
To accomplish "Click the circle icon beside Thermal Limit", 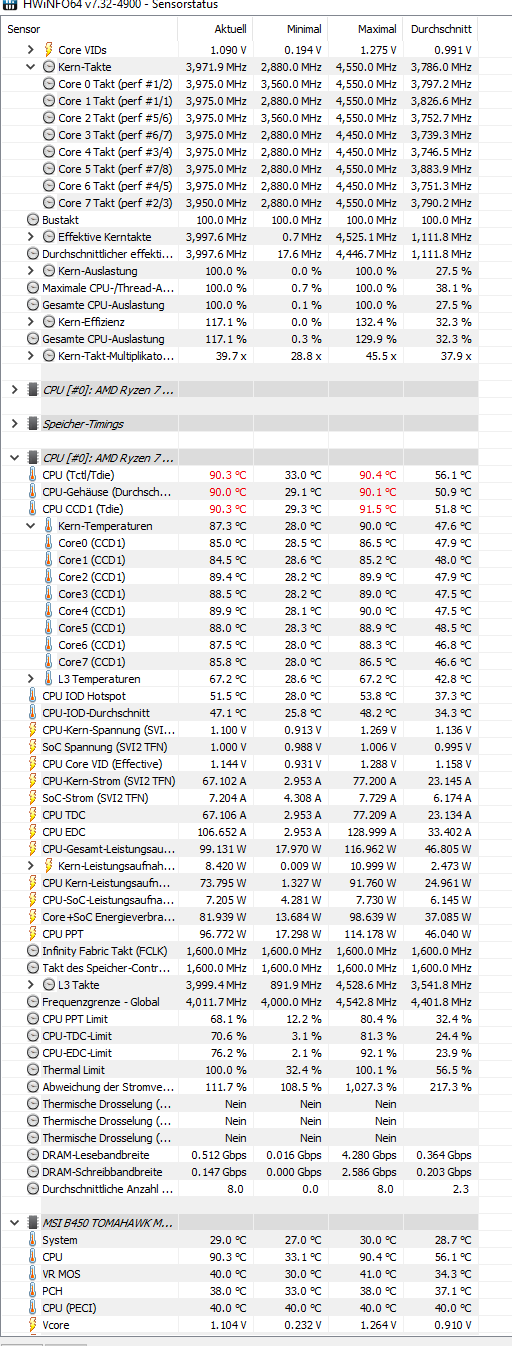I will click(33, 1070).
